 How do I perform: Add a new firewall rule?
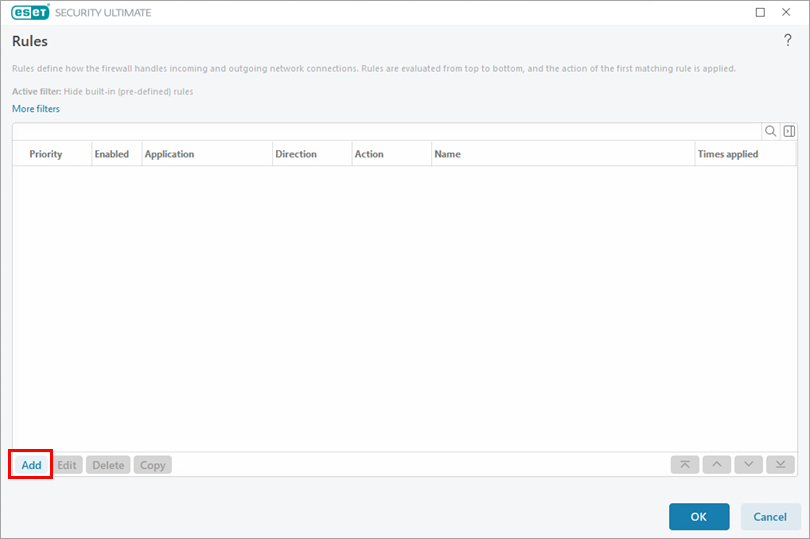31,465
